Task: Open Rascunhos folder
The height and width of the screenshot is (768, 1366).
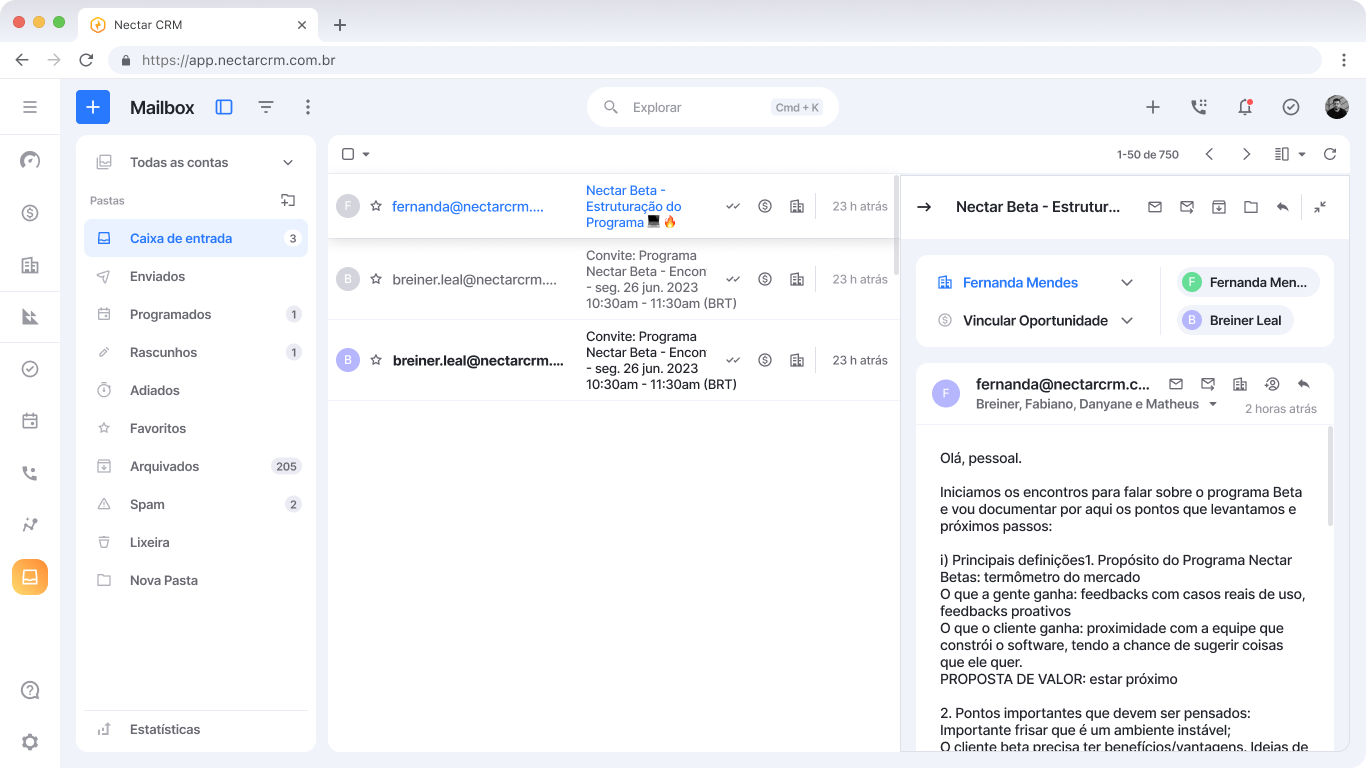Action: tap(196, 352)
